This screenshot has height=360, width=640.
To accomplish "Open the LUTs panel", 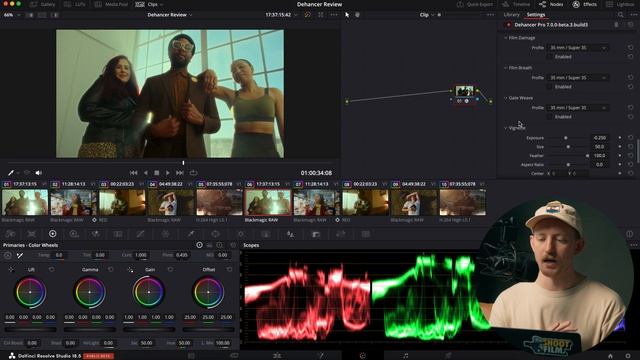I will pyautogui.click(x=75, y=4).
